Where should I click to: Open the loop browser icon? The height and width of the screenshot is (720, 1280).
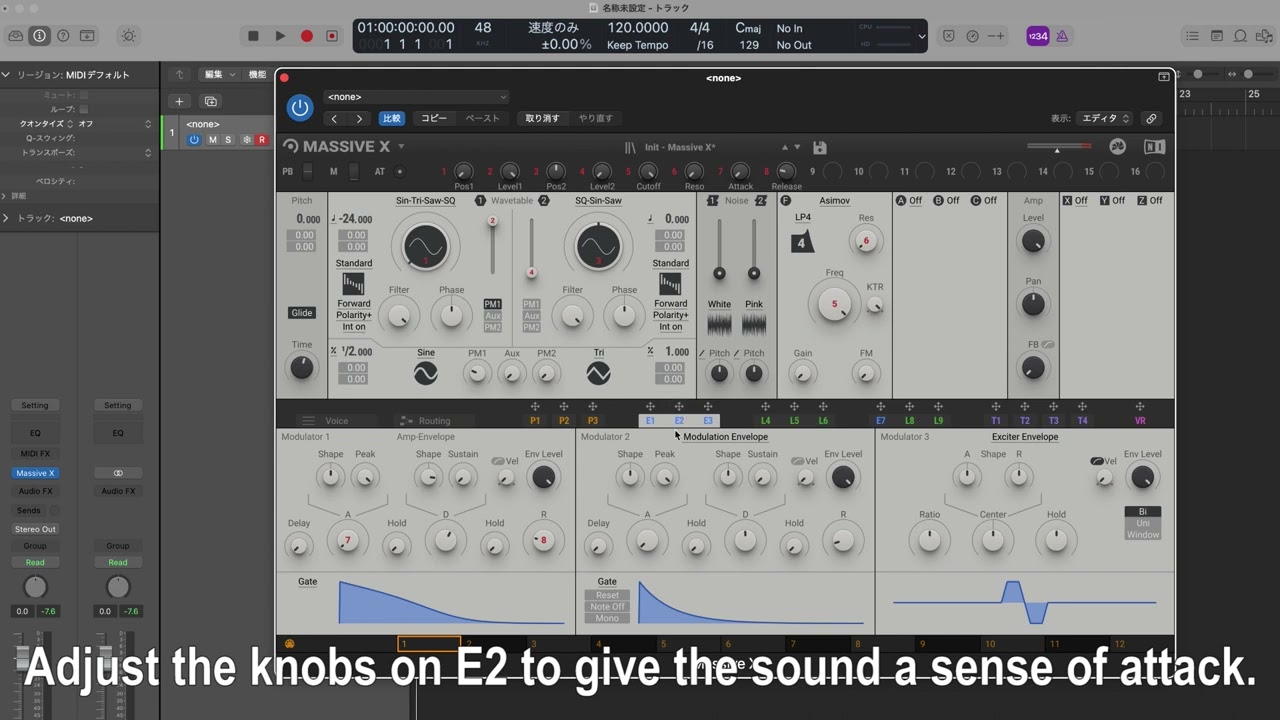click(1240, 36)
